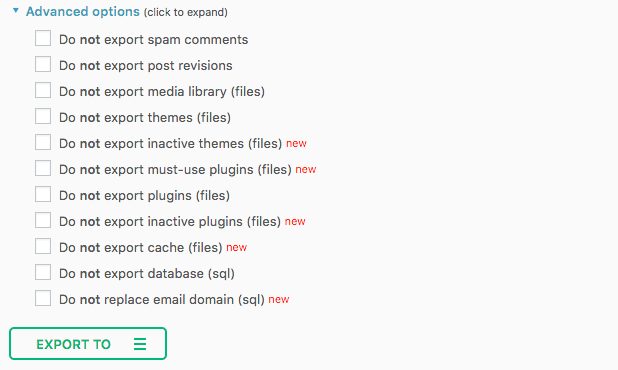Check Do not export post revisions
The width and height of the screenshot is (618, 370).
click(x=43, y=64)
